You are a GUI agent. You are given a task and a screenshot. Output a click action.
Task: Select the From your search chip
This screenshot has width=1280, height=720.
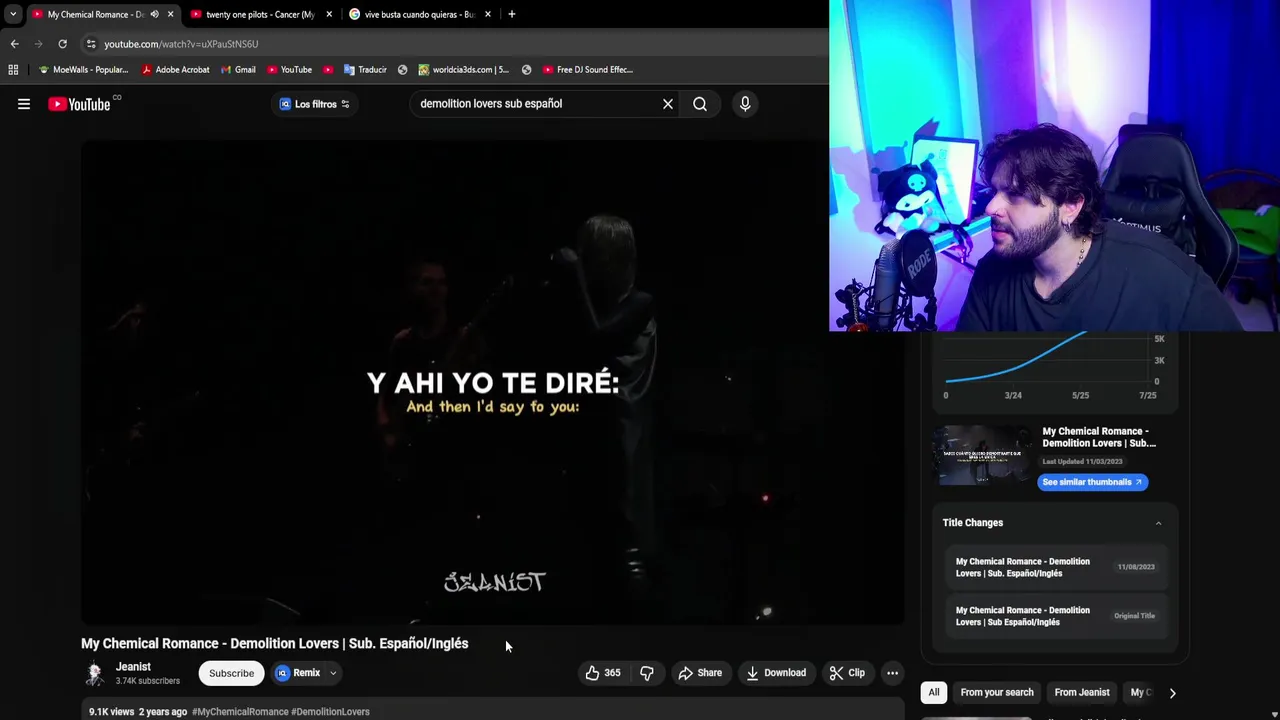click(x=997, y=692)
